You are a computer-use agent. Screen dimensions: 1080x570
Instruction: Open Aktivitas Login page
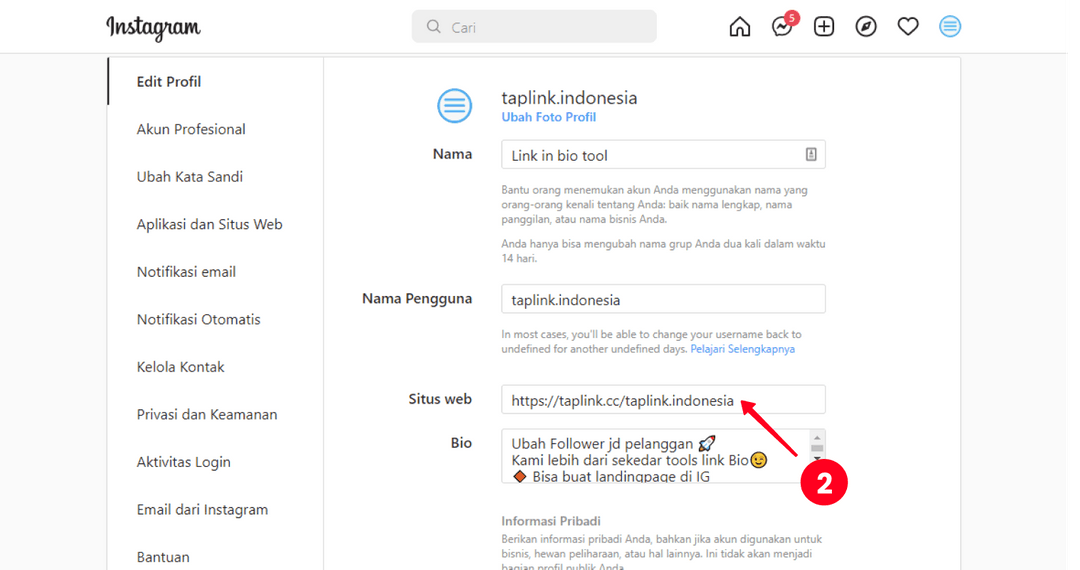pos(183,462)
